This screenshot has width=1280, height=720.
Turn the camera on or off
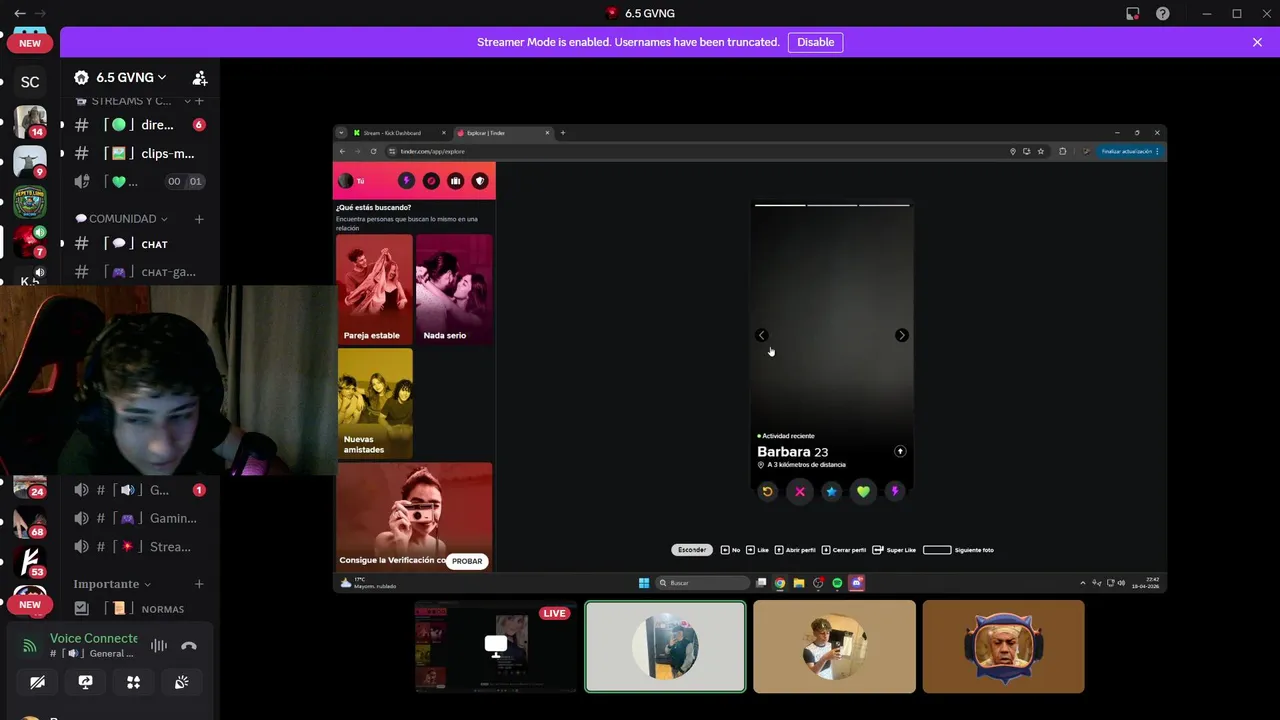pyautogui.click(x=37, y=682)
